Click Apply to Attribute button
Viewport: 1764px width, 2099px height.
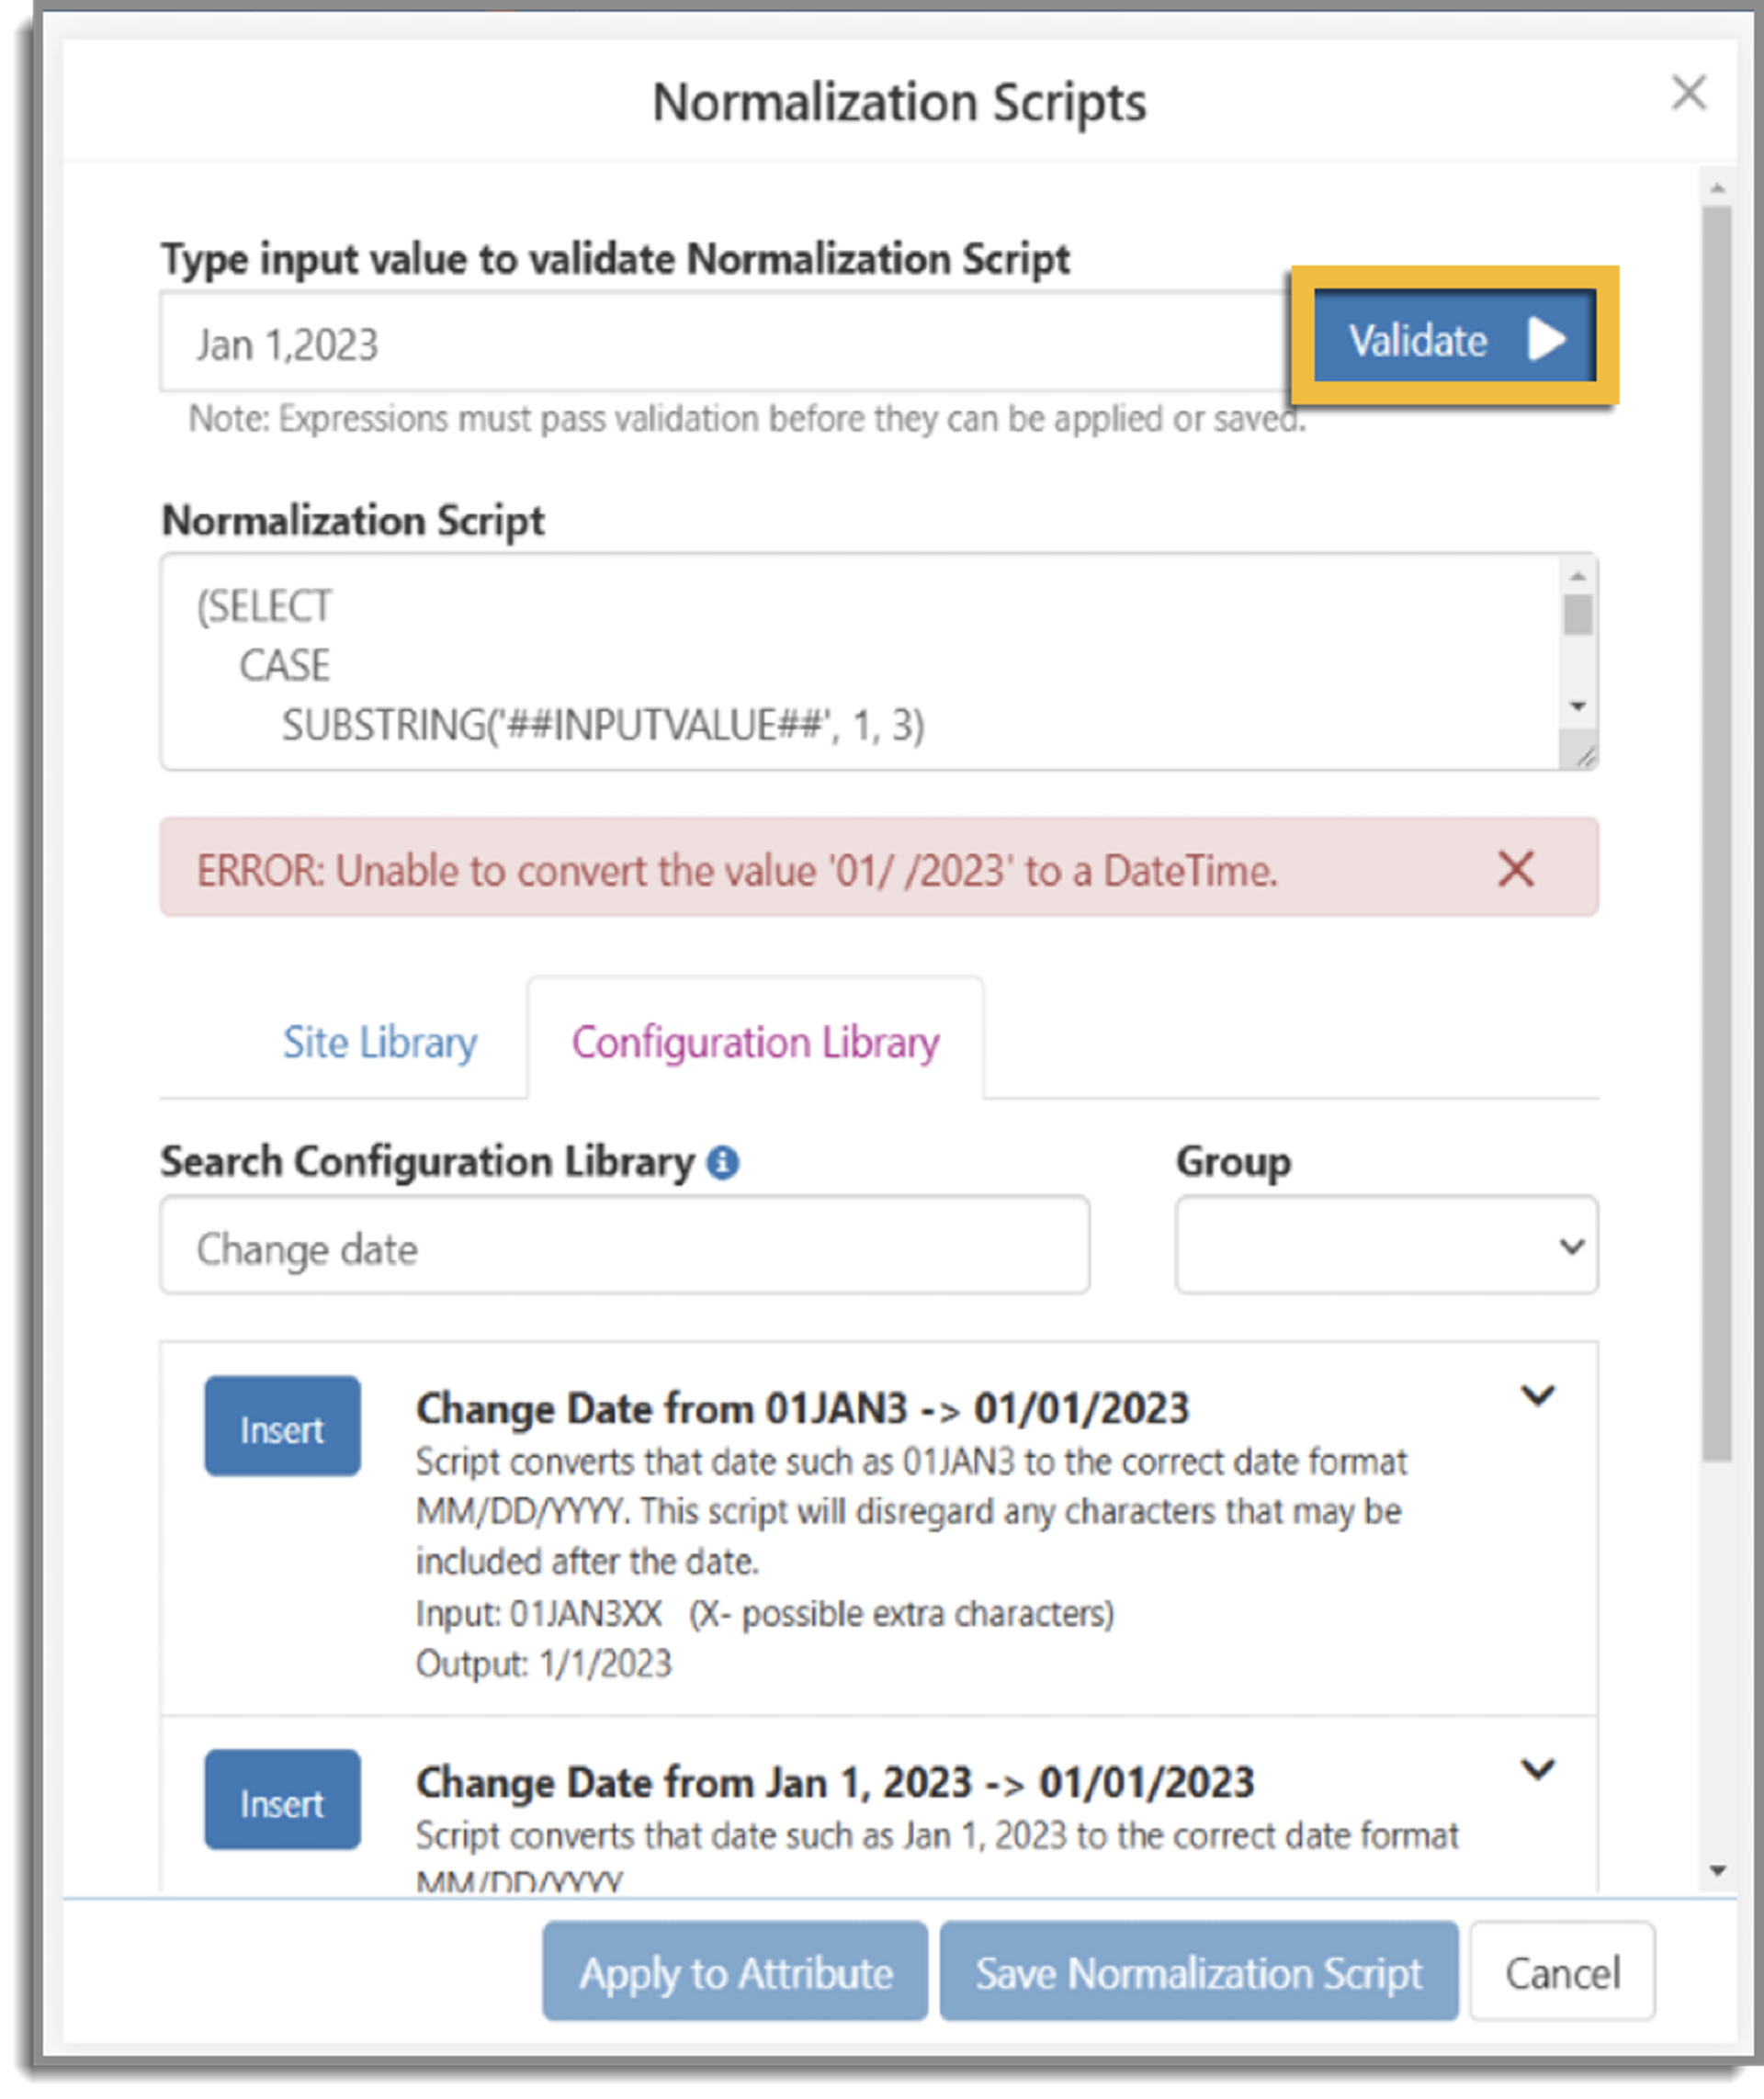[x=735, y=1971]
